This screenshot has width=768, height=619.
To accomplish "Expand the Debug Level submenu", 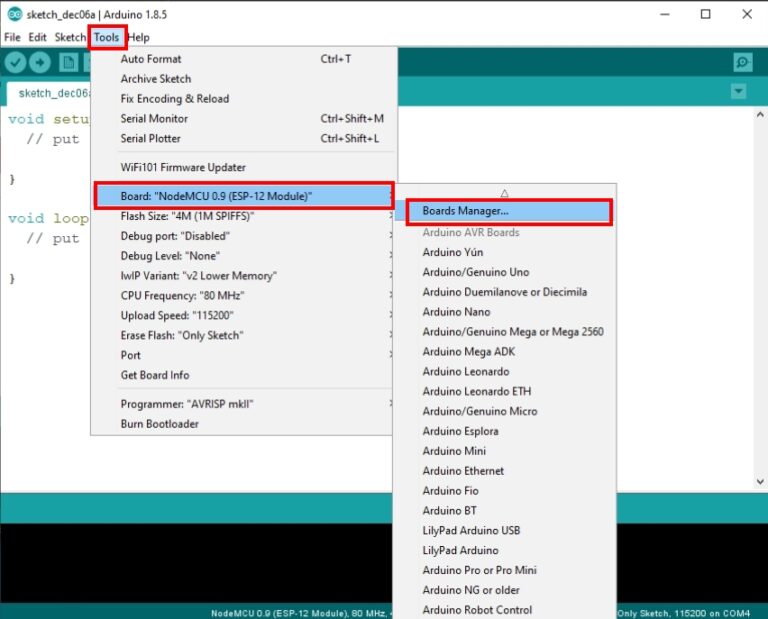I will [243, 256].
